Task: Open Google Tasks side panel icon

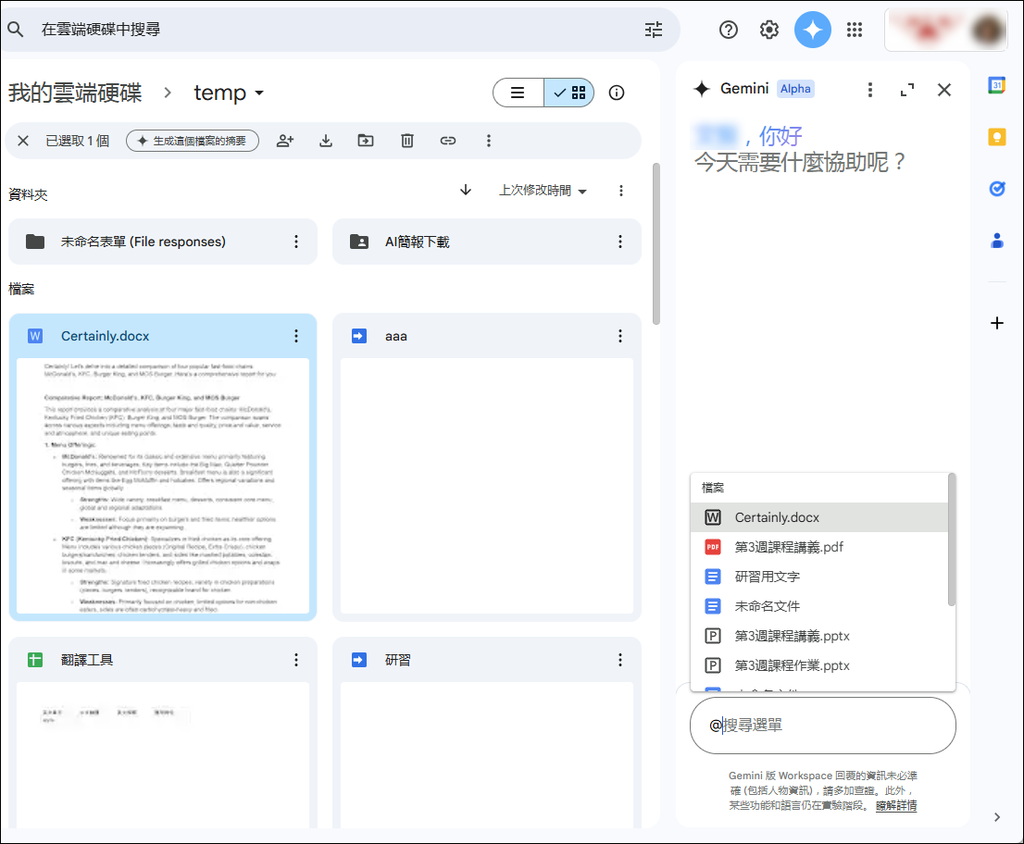Action: pyautogui.click(x=997, y=189)
